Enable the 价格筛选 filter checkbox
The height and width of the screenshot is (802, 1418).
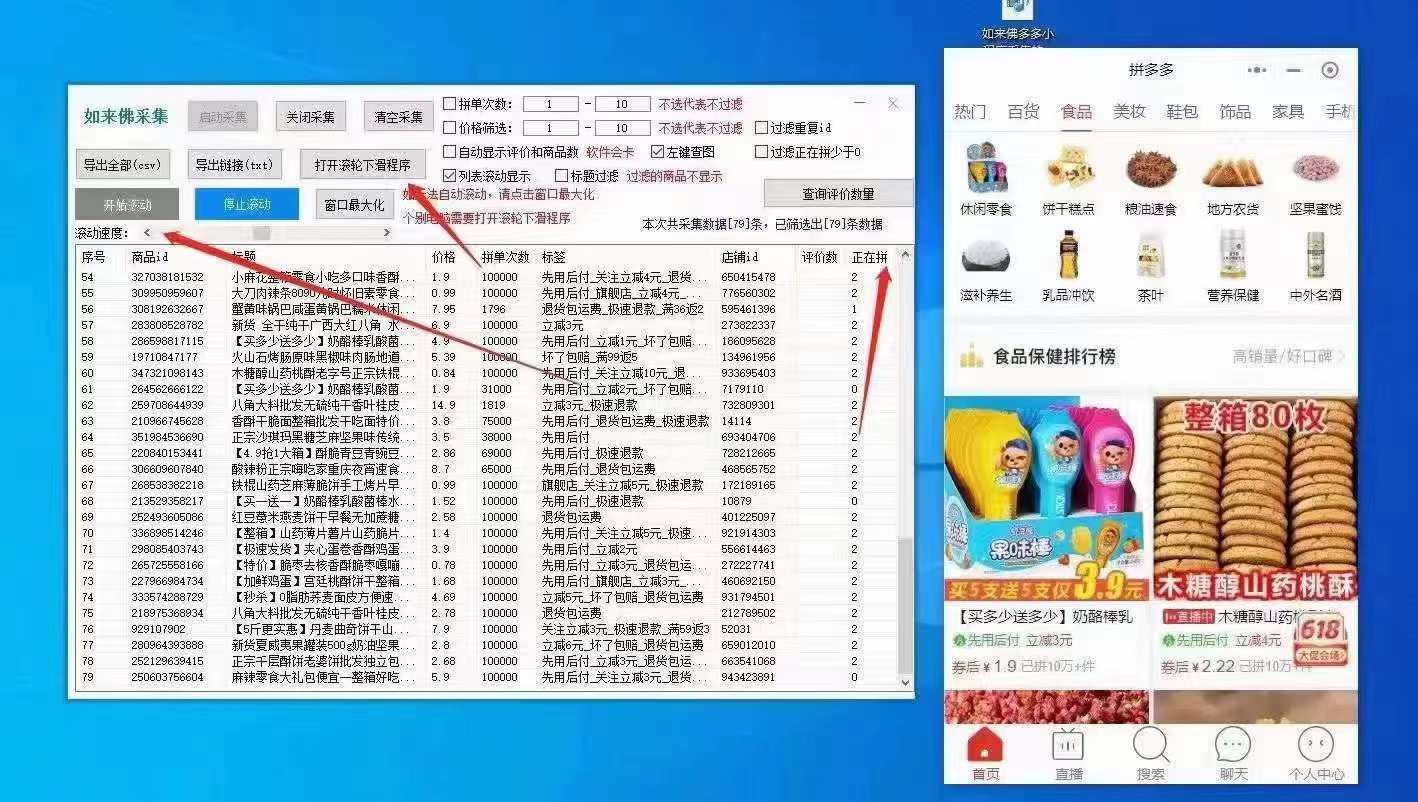click(450, 128)
